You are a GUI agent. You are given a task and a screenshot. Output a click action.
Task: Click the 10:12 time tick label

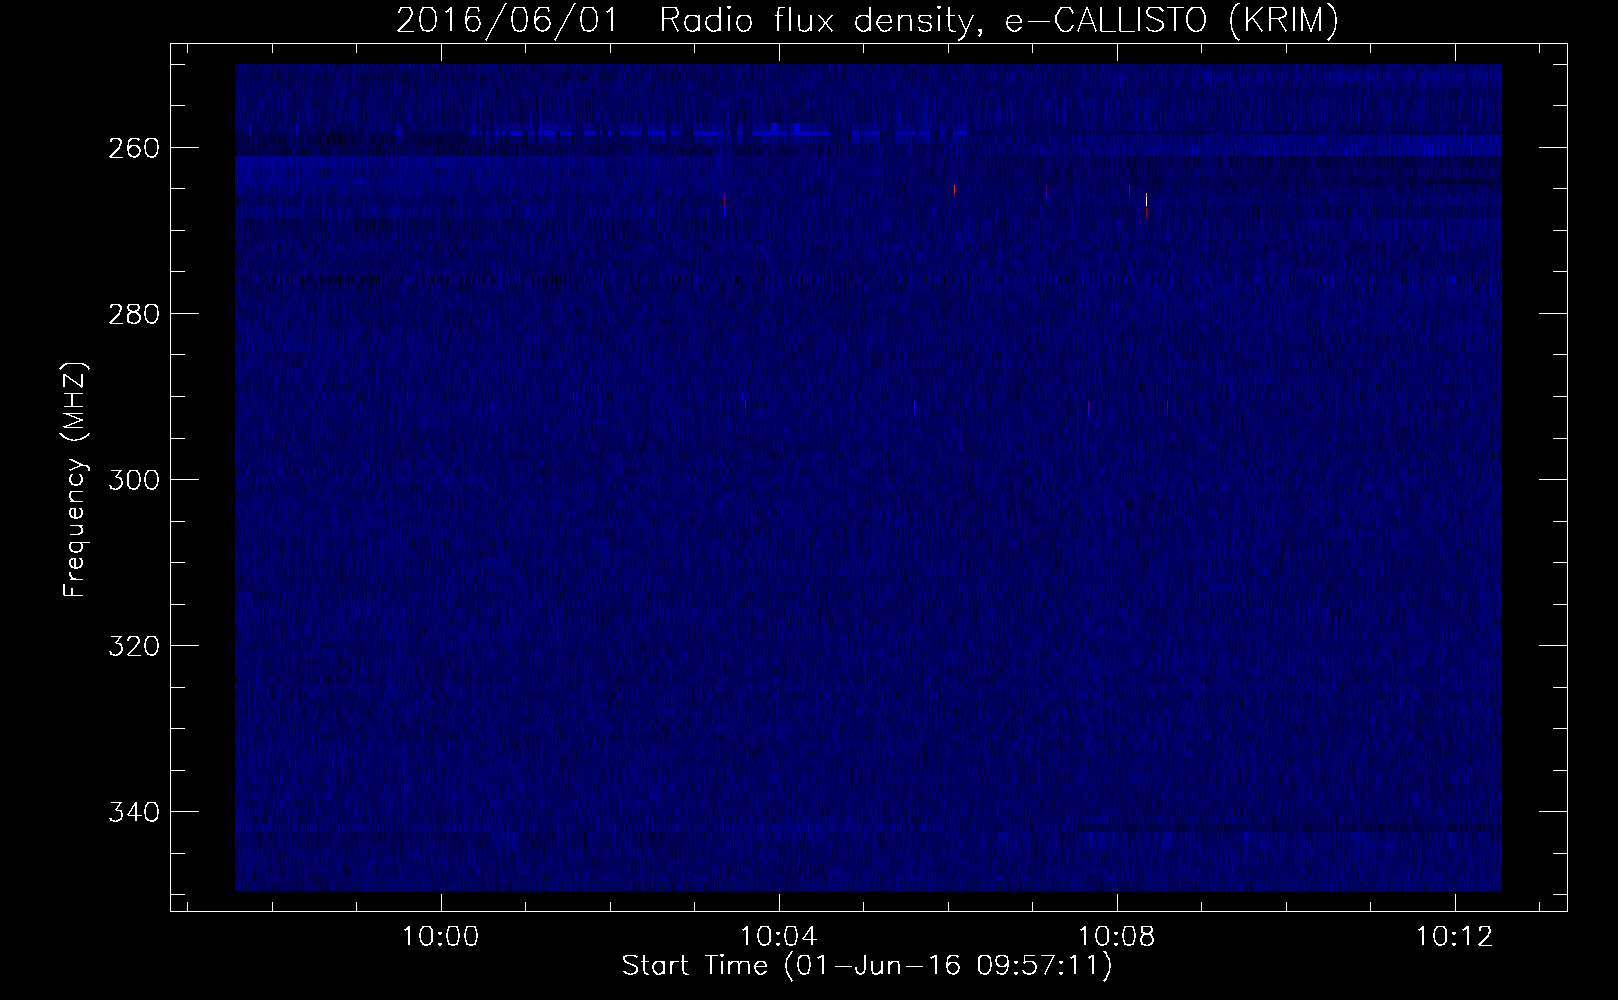[x=1455, y=937]
